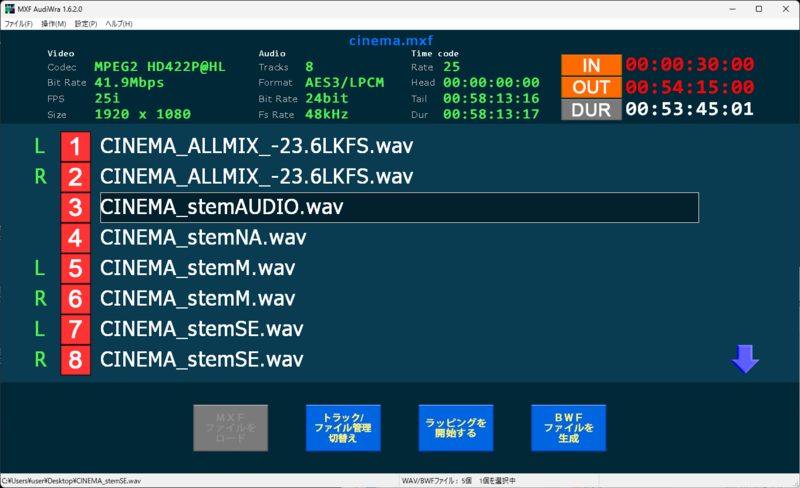Open the 設定(P) menu
The height and width of the screenshot is (488, 800).
[87, 23]
